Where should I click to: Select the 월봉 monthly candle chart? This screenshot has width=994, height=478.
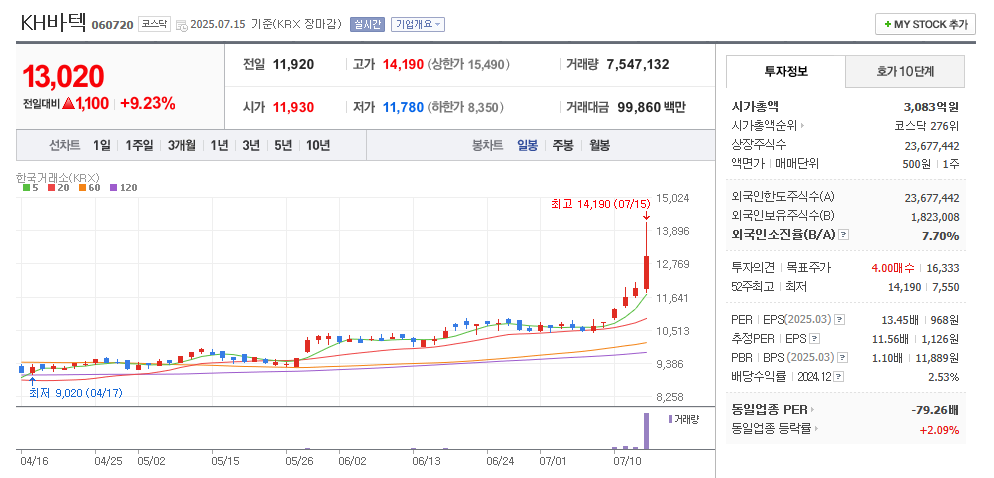click(x=600, y=145)
